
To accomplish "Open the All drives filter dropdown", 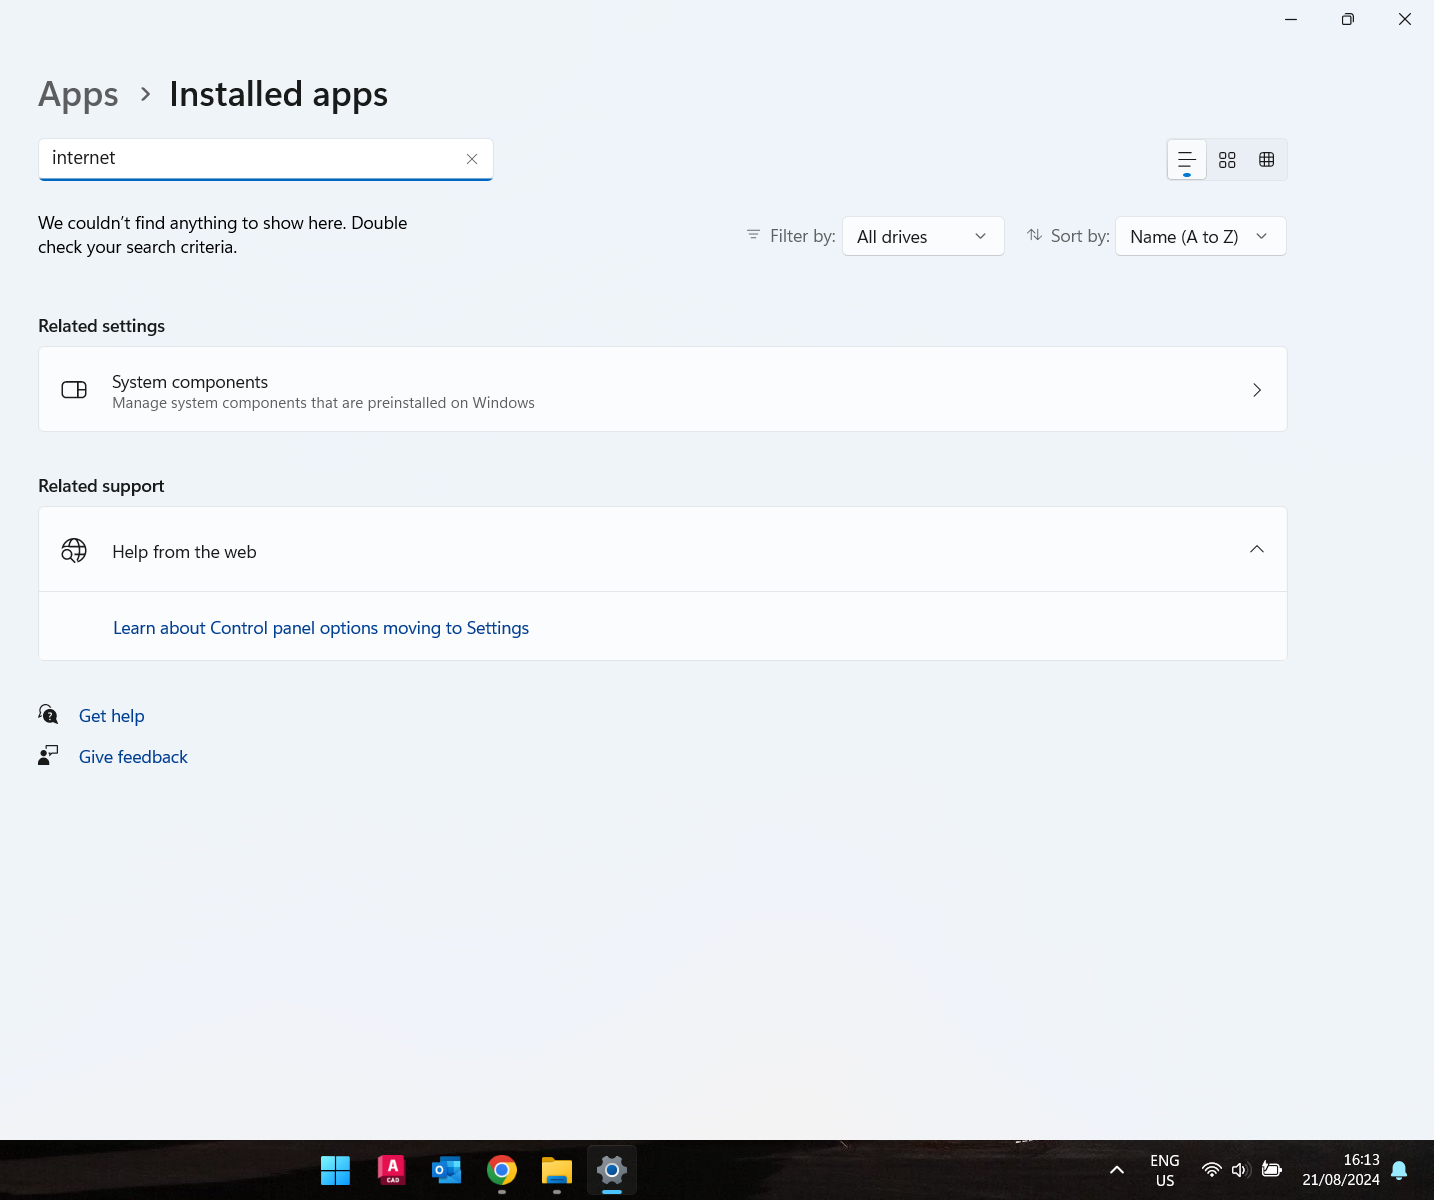I will [923, 236].
